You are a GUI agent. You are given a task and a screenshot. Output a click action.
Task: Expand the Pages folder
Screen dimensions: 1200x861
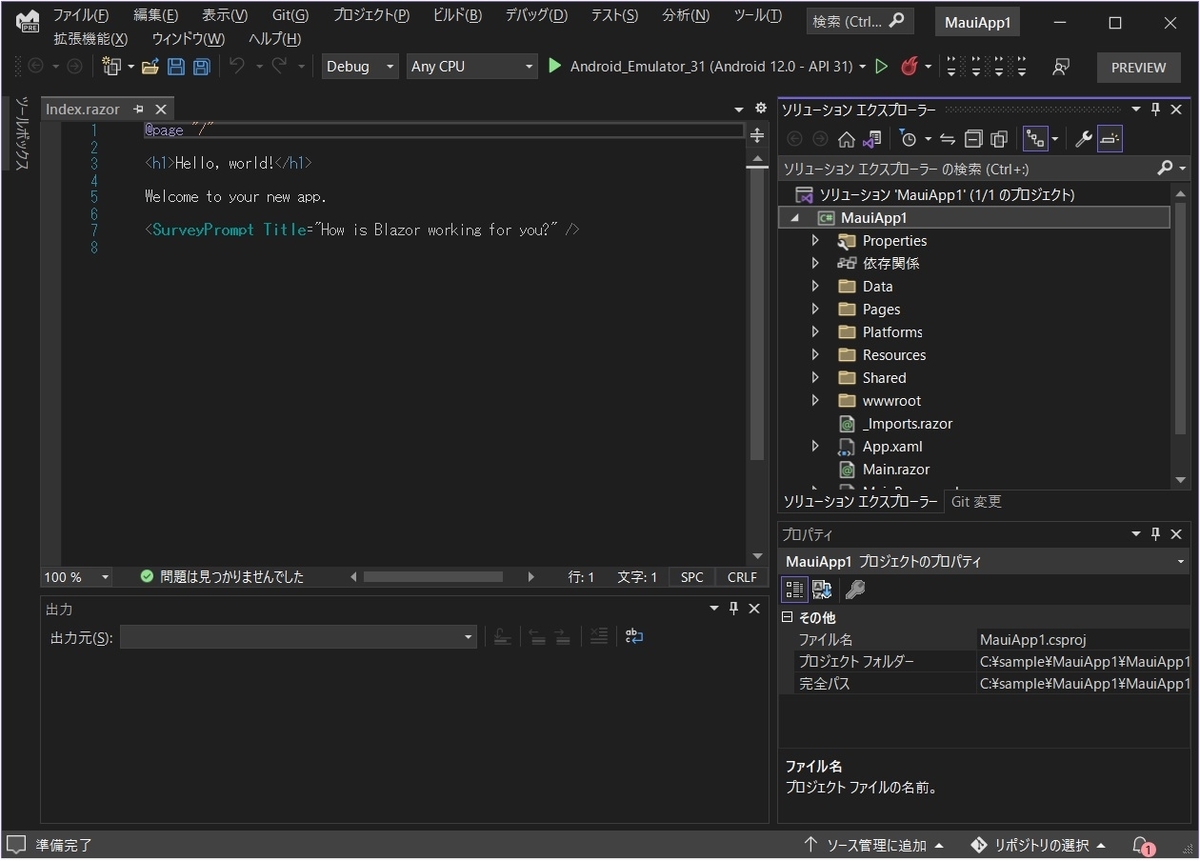click(x=815, y=310)
